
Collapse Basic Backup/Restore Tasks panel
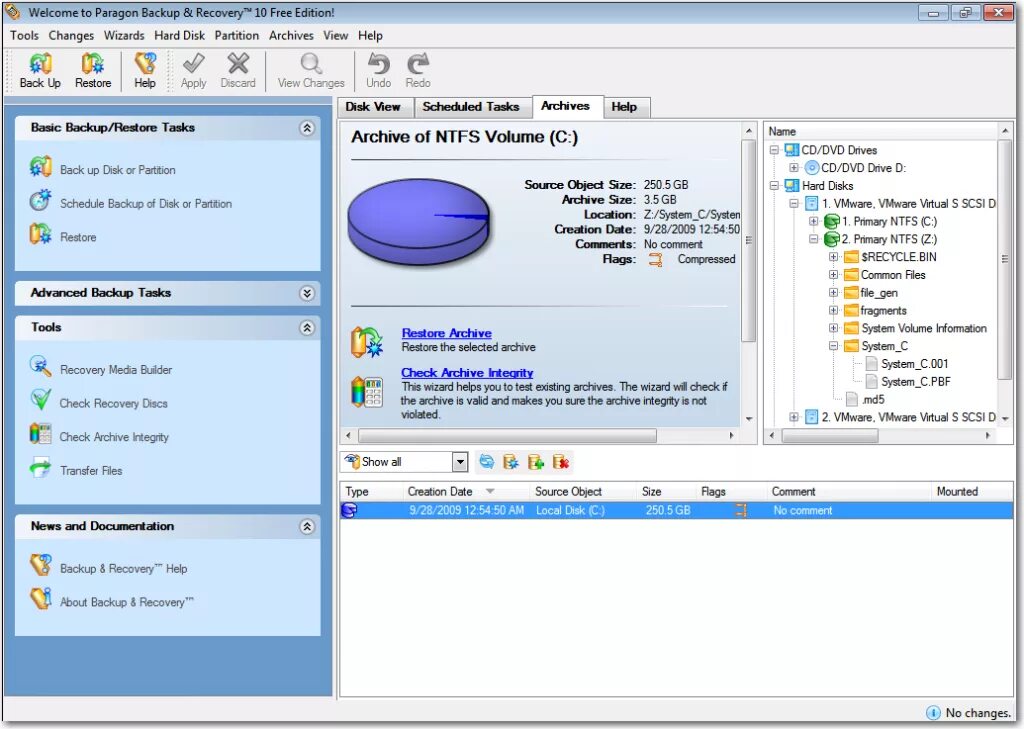point(307,128)
